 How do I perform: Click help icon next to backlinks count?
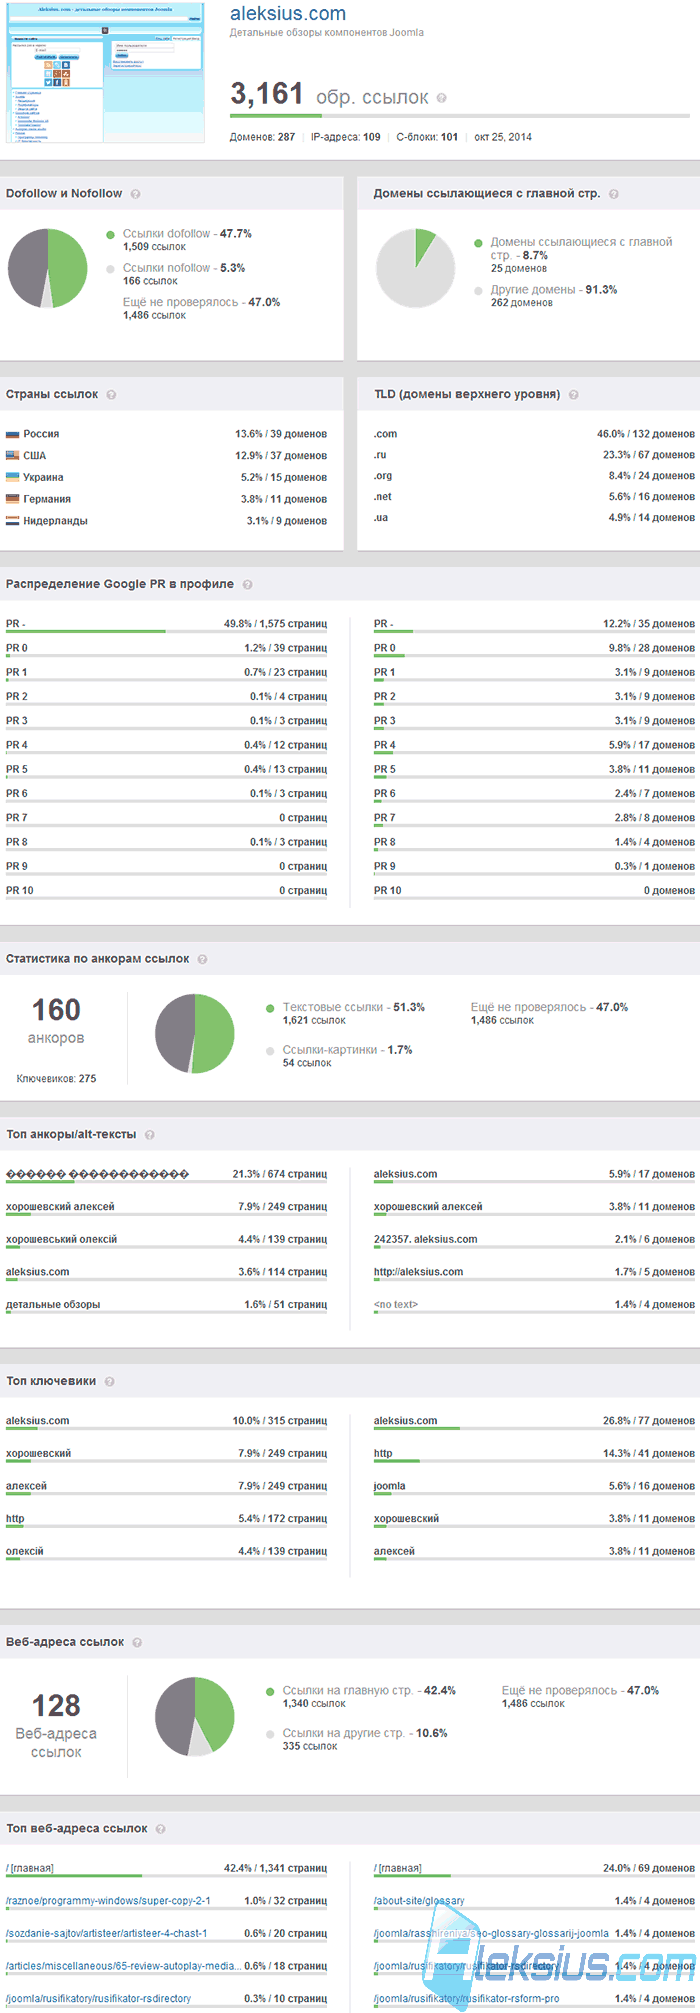click(442, 98)
